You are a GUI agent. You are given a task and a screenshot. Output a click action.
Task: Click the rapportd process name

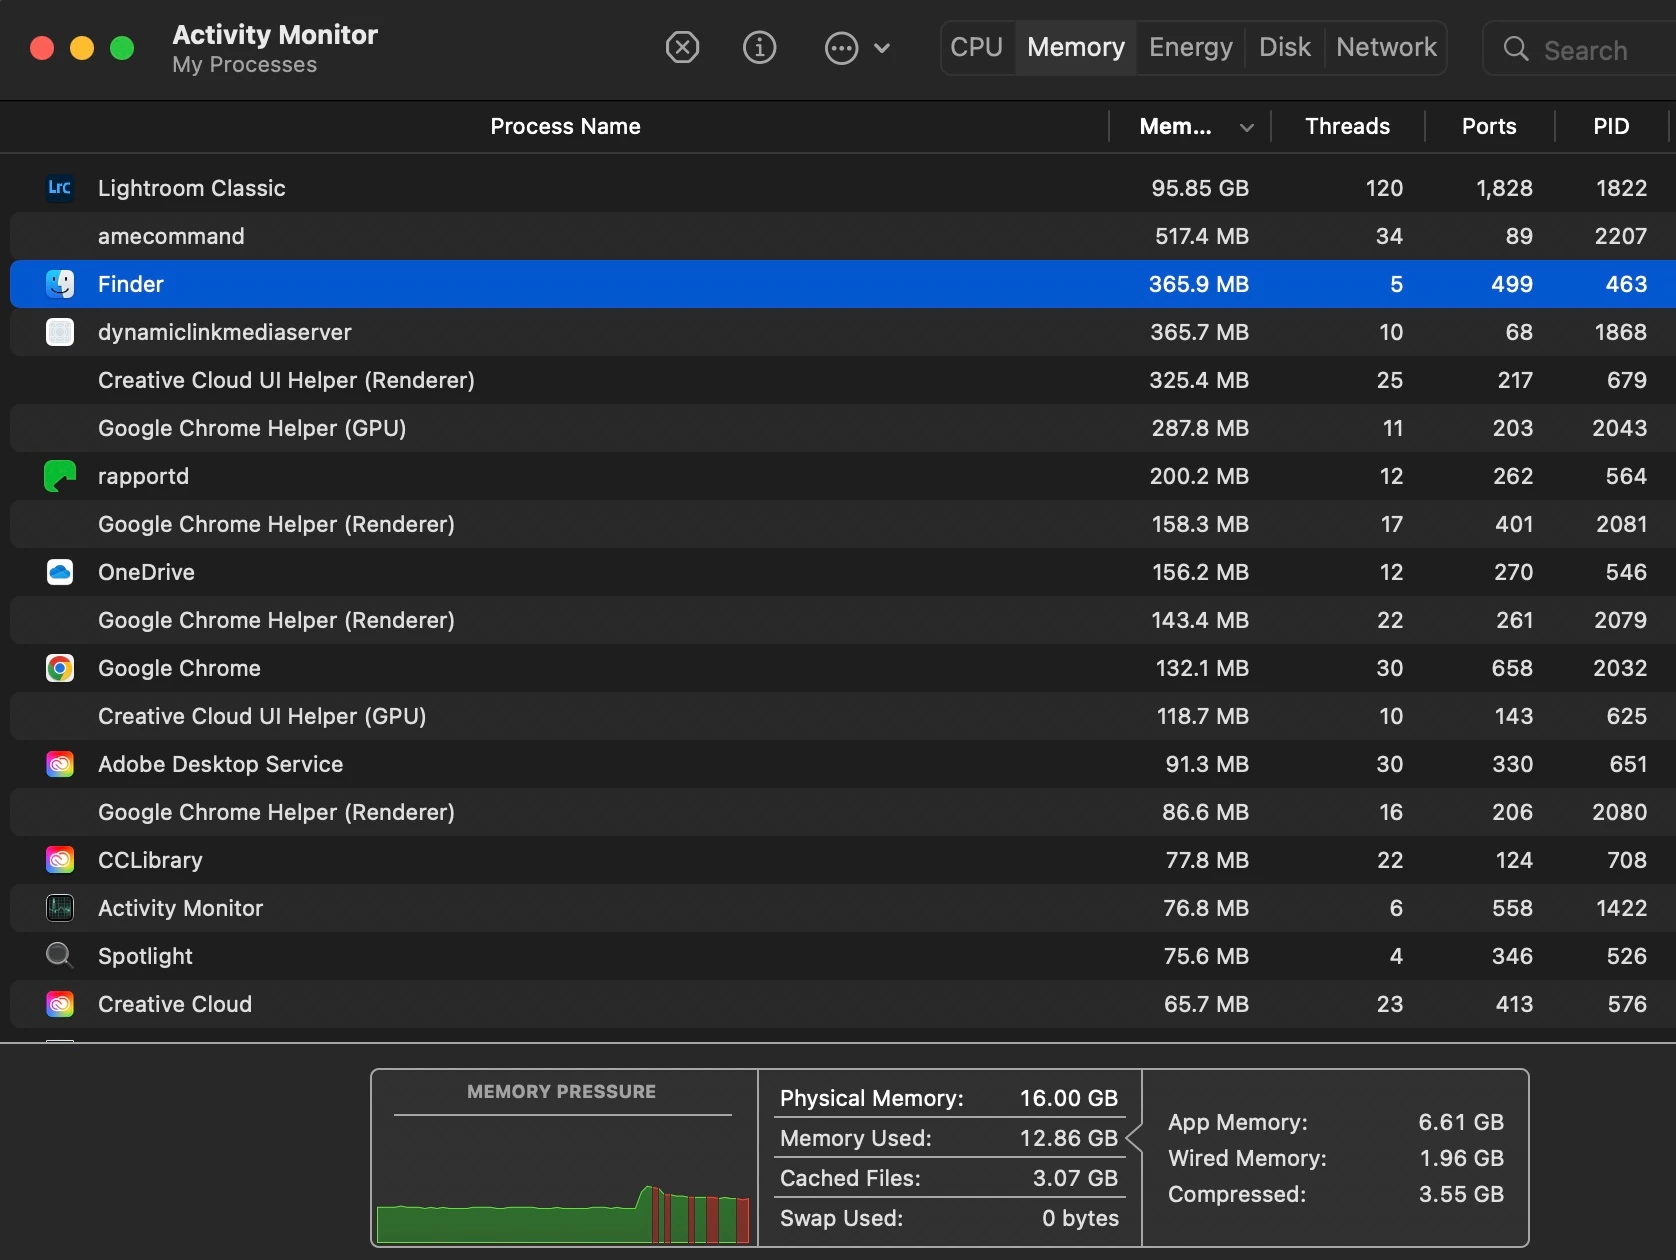coord(143,476)
